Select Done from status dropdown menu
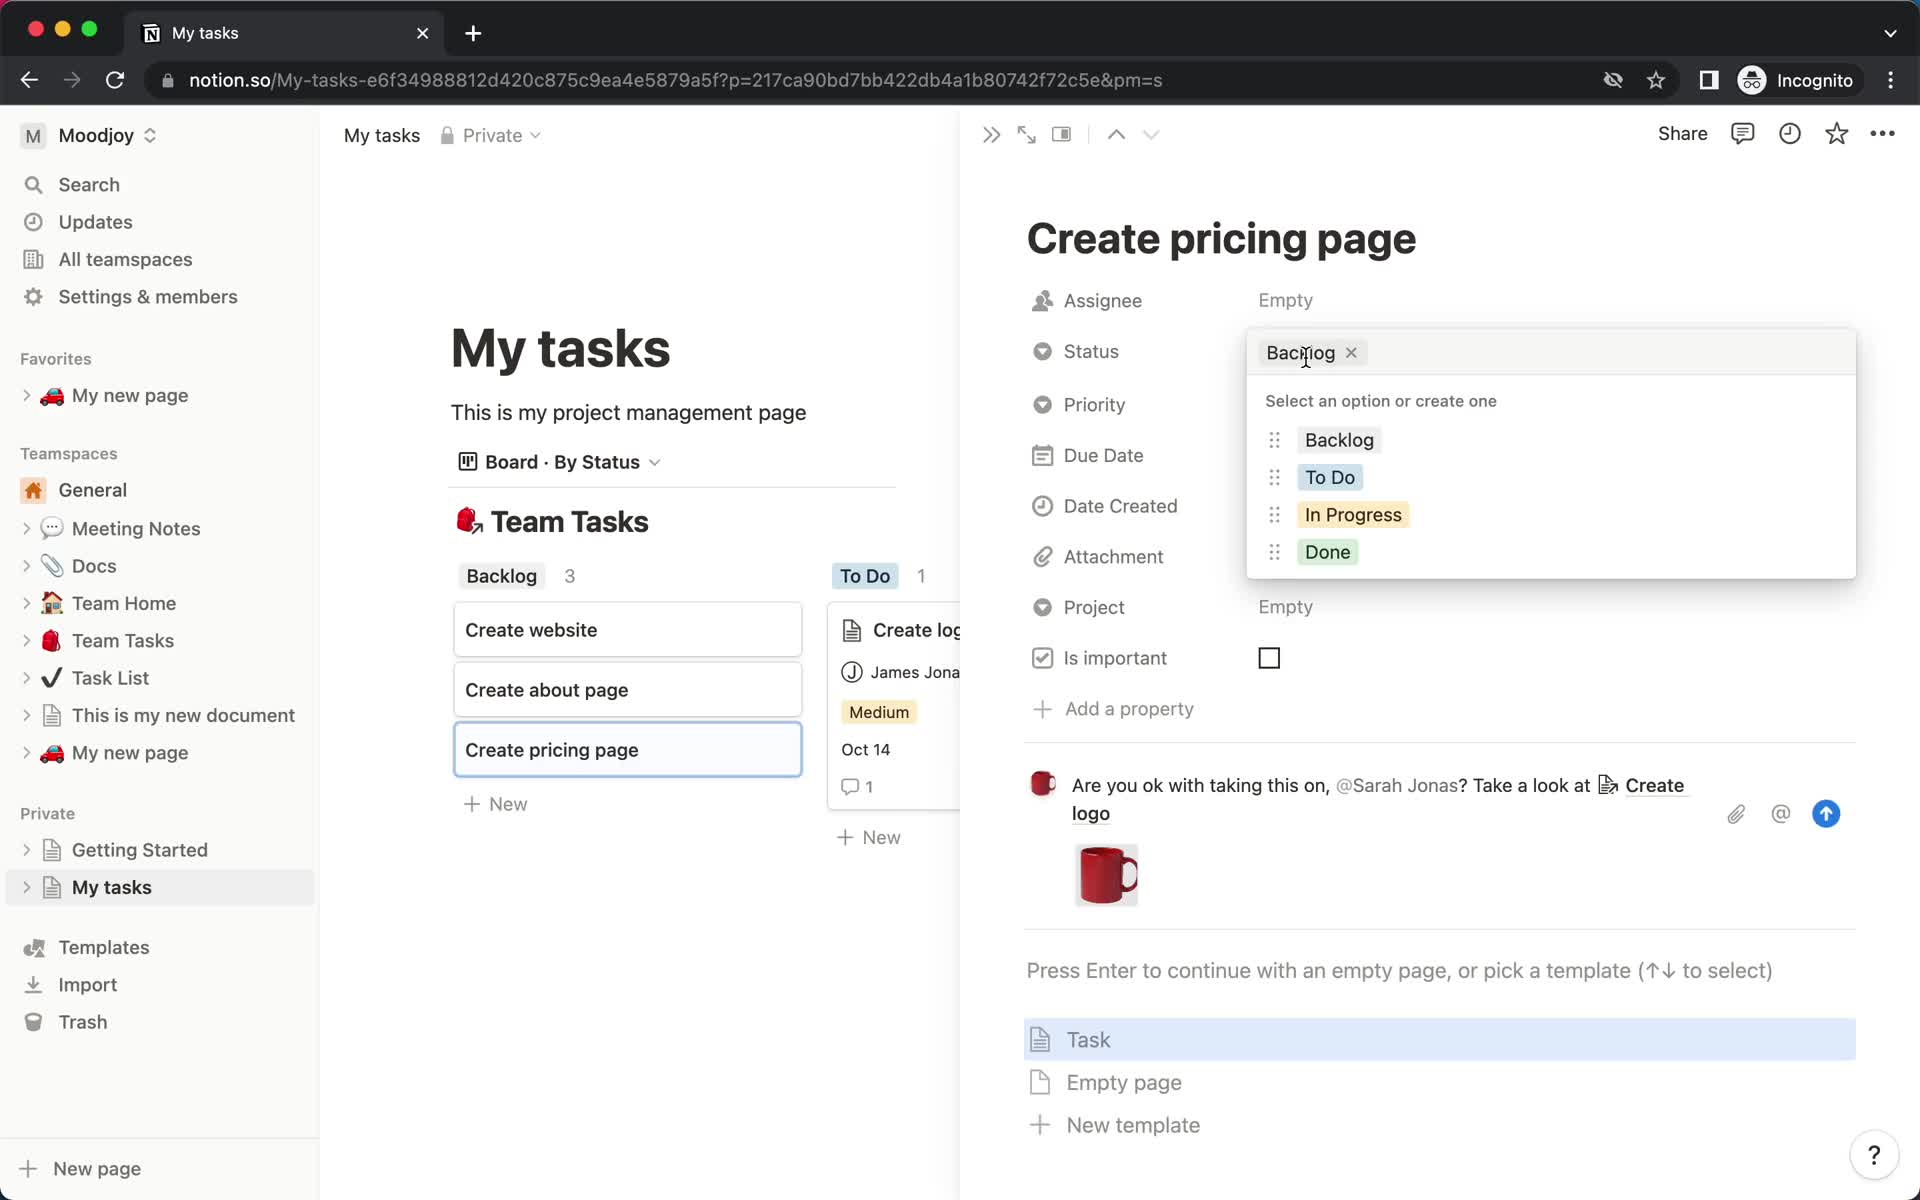1920x1200 pixels. [x=1327, y=550]
